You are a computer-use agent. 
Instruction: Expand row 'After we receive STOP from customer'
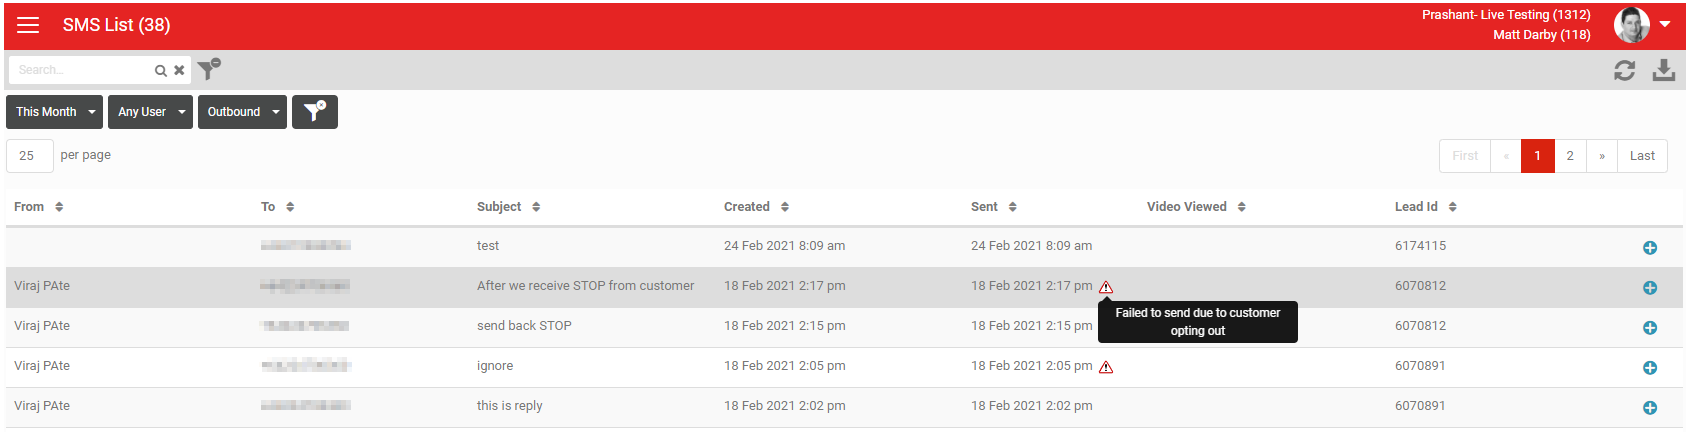click(x=1650, y=288)
